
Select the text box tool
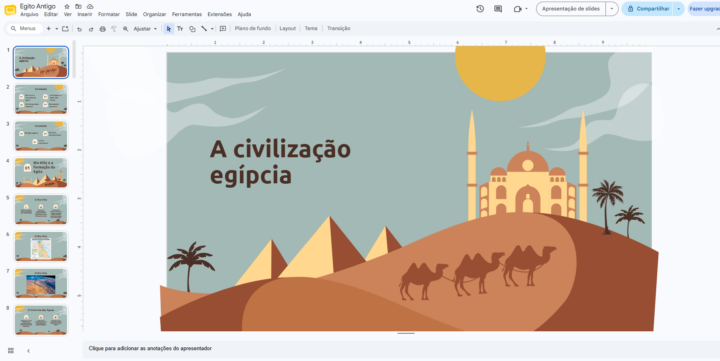coord(180,28)
